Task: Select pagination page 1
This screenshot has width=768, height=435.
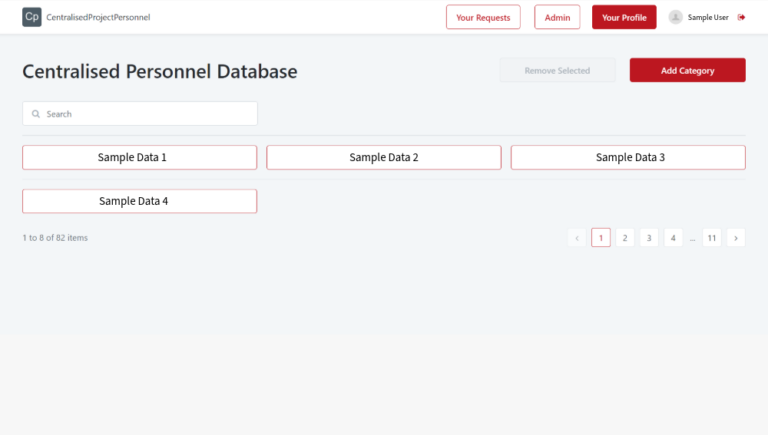Action: [601, 238]
